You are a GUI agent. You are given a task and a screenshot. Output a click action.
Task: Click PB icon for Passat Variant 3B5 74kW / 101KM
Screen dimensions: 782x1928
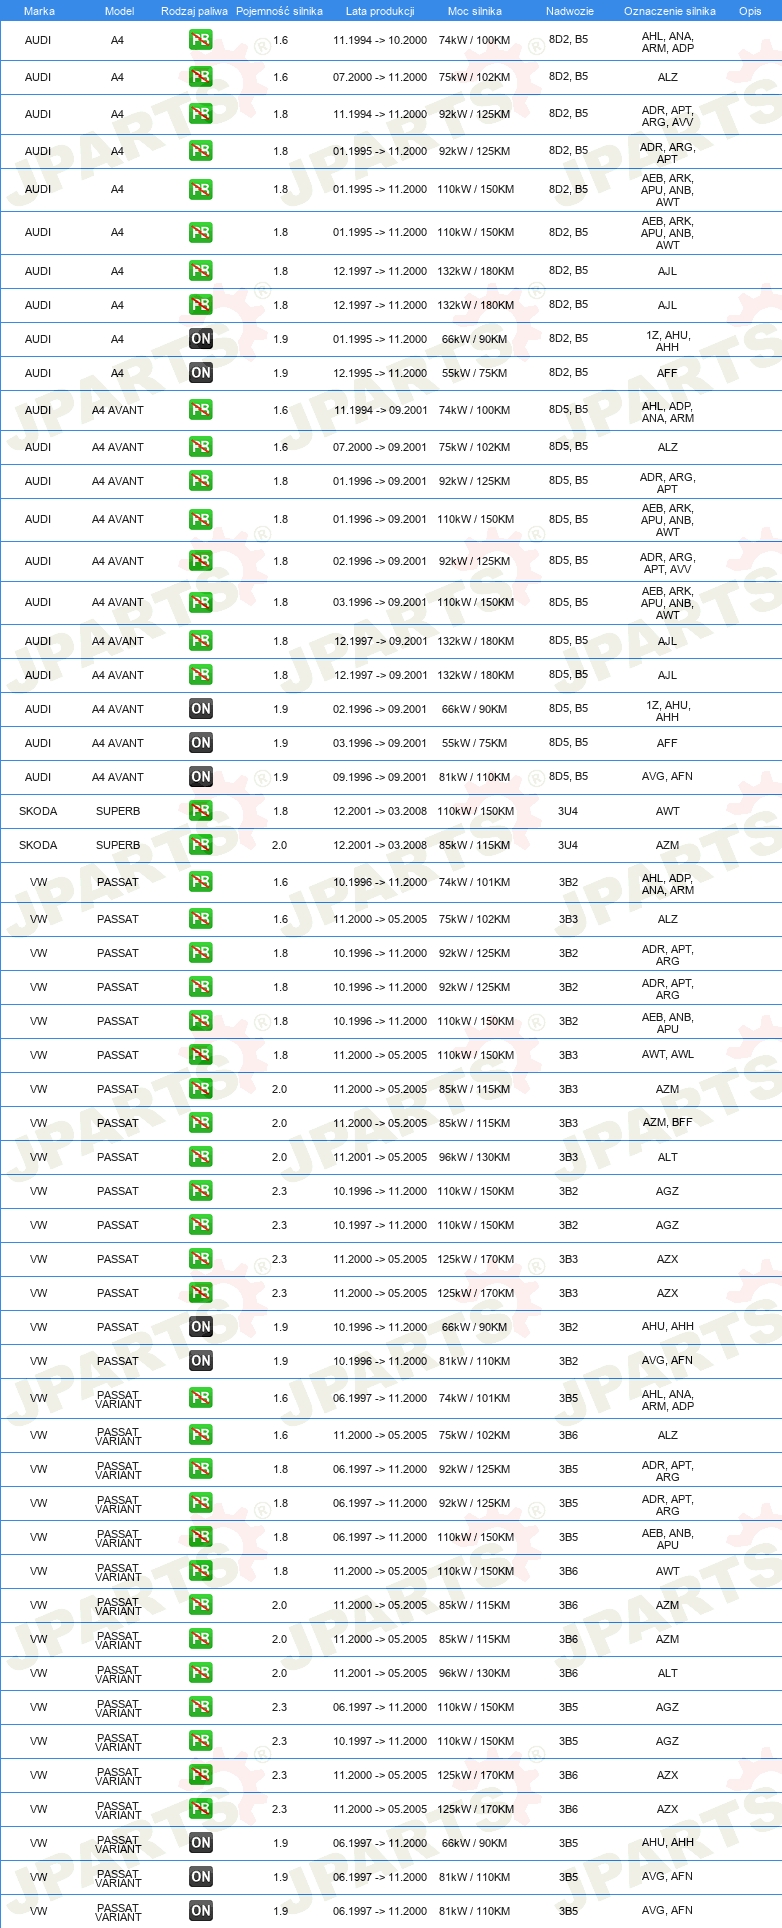coord(201,1398)
